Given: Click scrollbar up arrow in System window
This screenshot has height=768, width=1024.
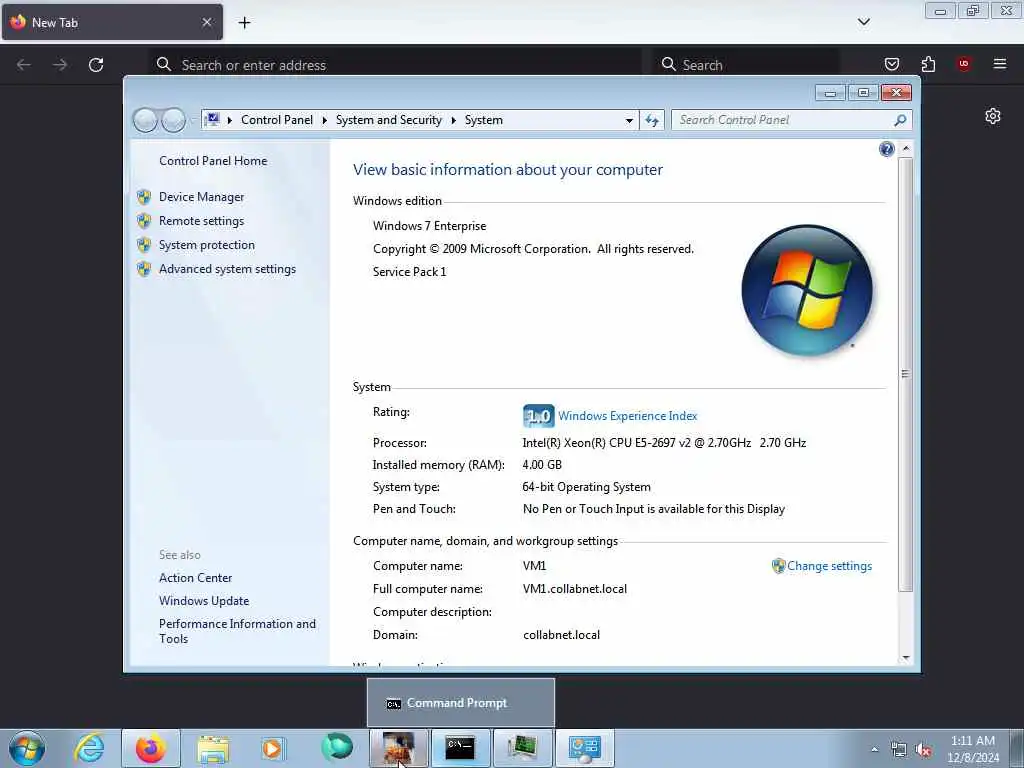Looking at the screenshot, I should 905,148.
